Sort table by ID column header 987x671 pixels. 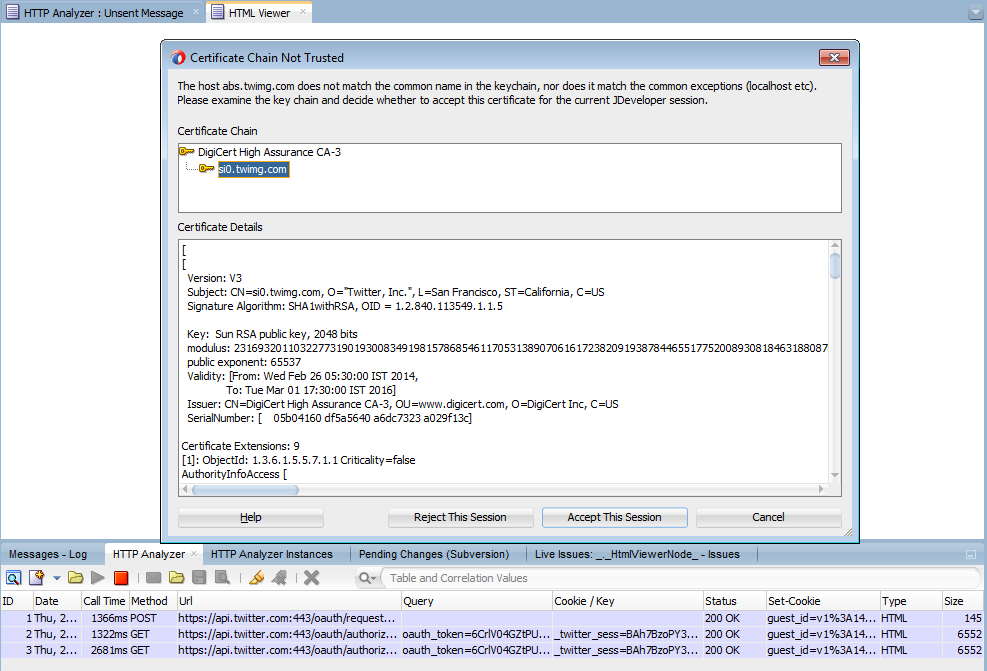click(x=16, y=601)
